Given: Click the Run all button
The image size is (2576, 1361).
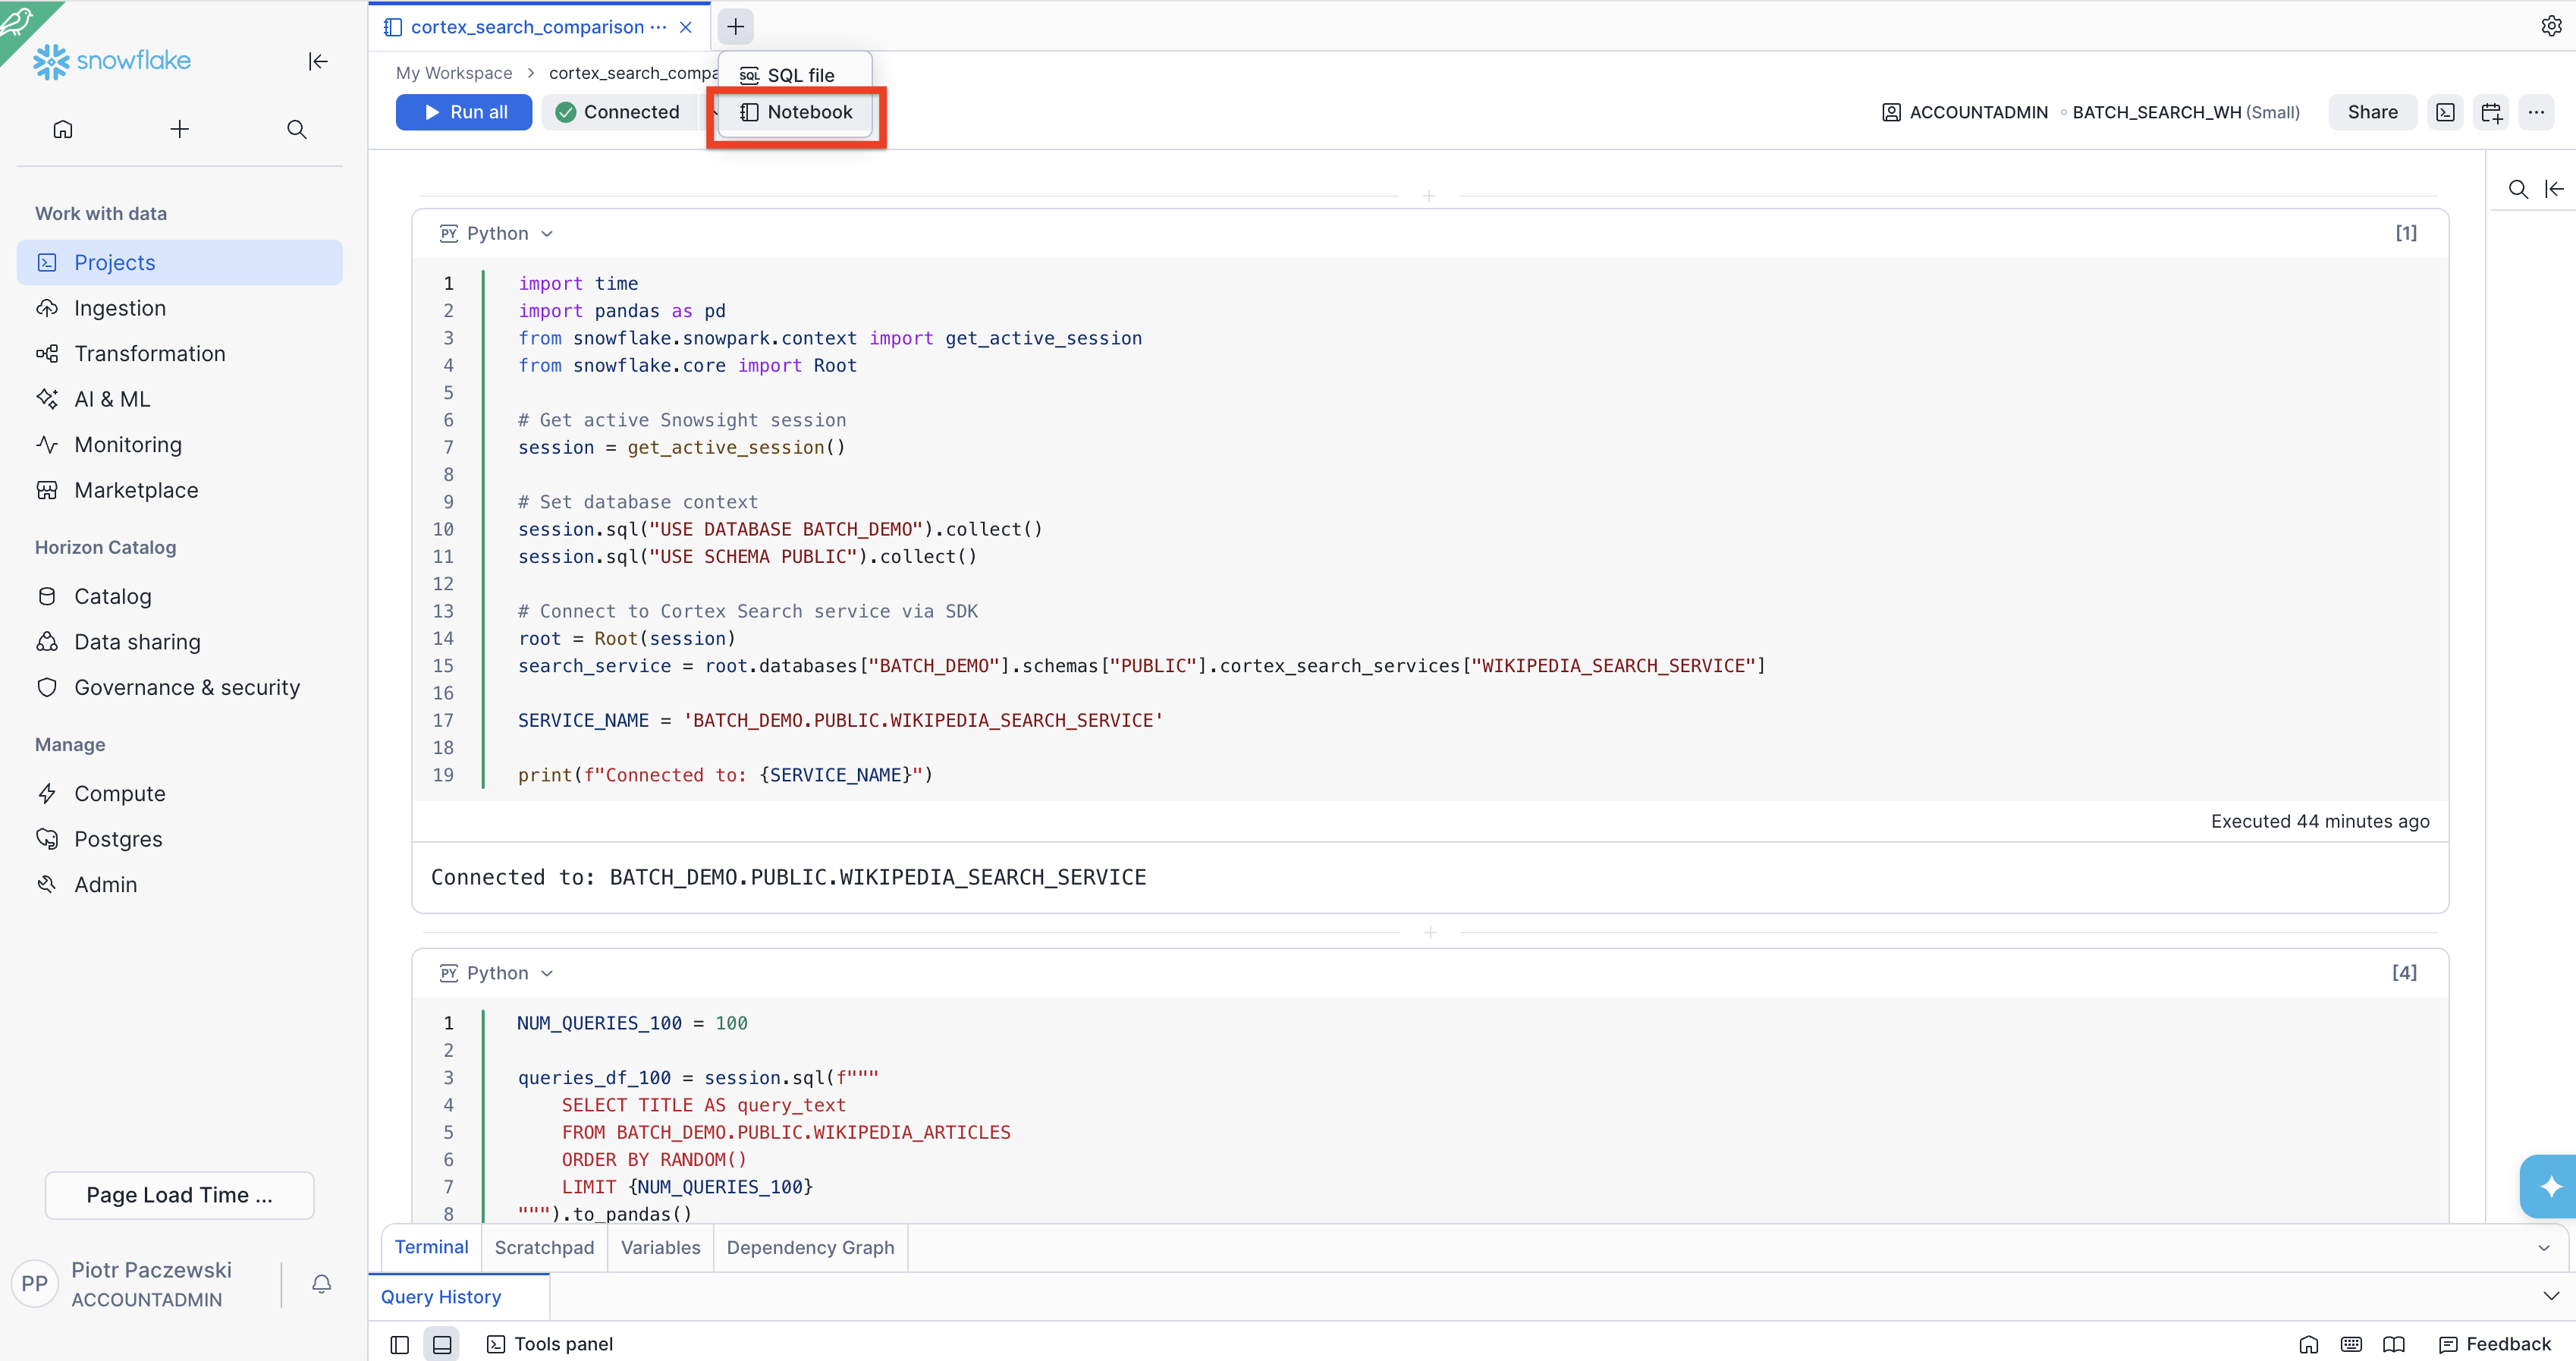Looking at the screenshot, I should [464, 112].
